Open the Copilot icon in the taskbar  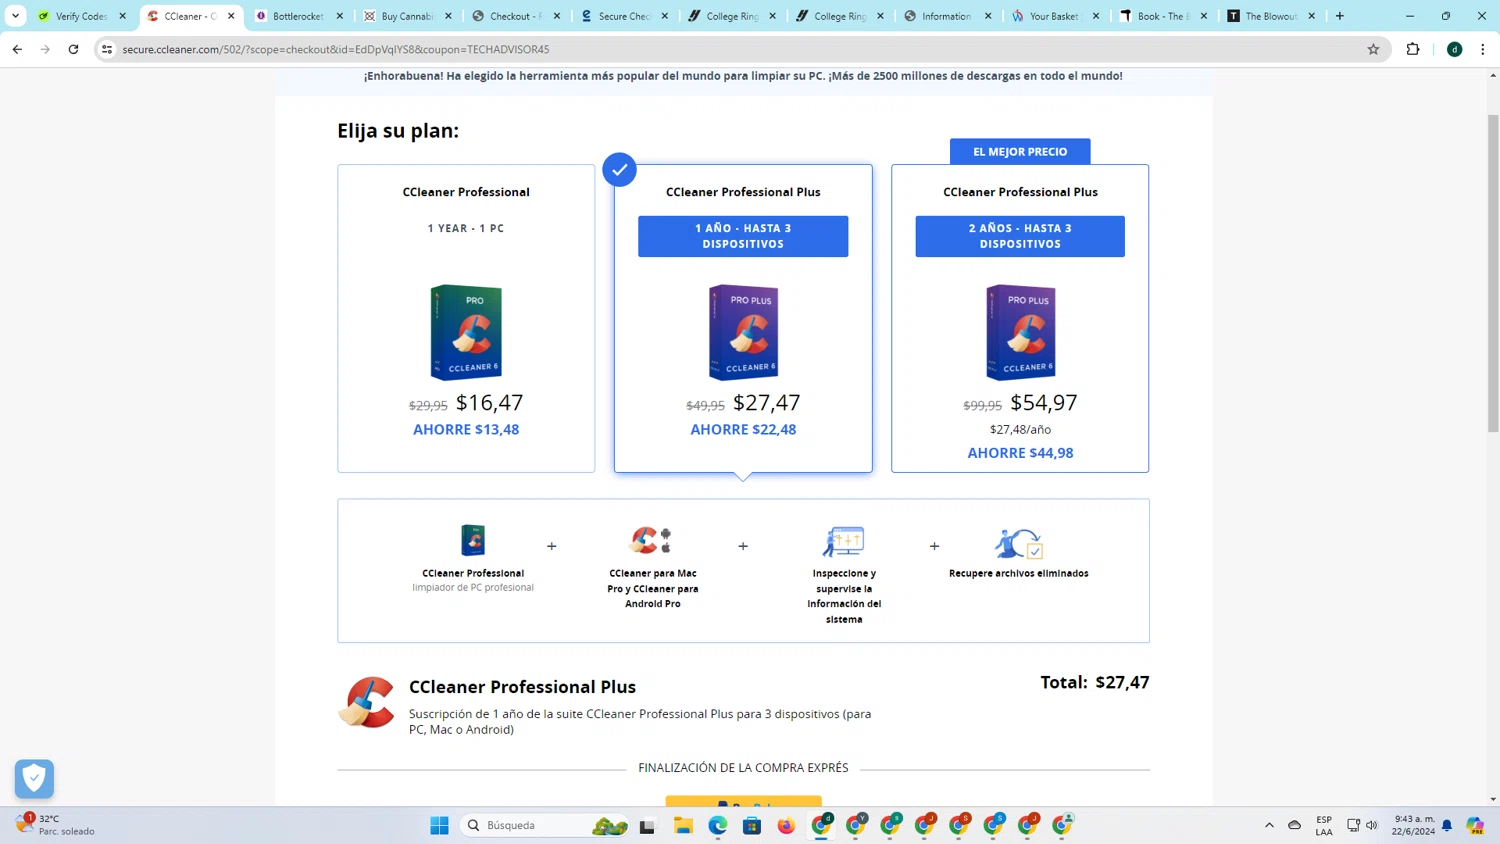tap(1475, 825)
